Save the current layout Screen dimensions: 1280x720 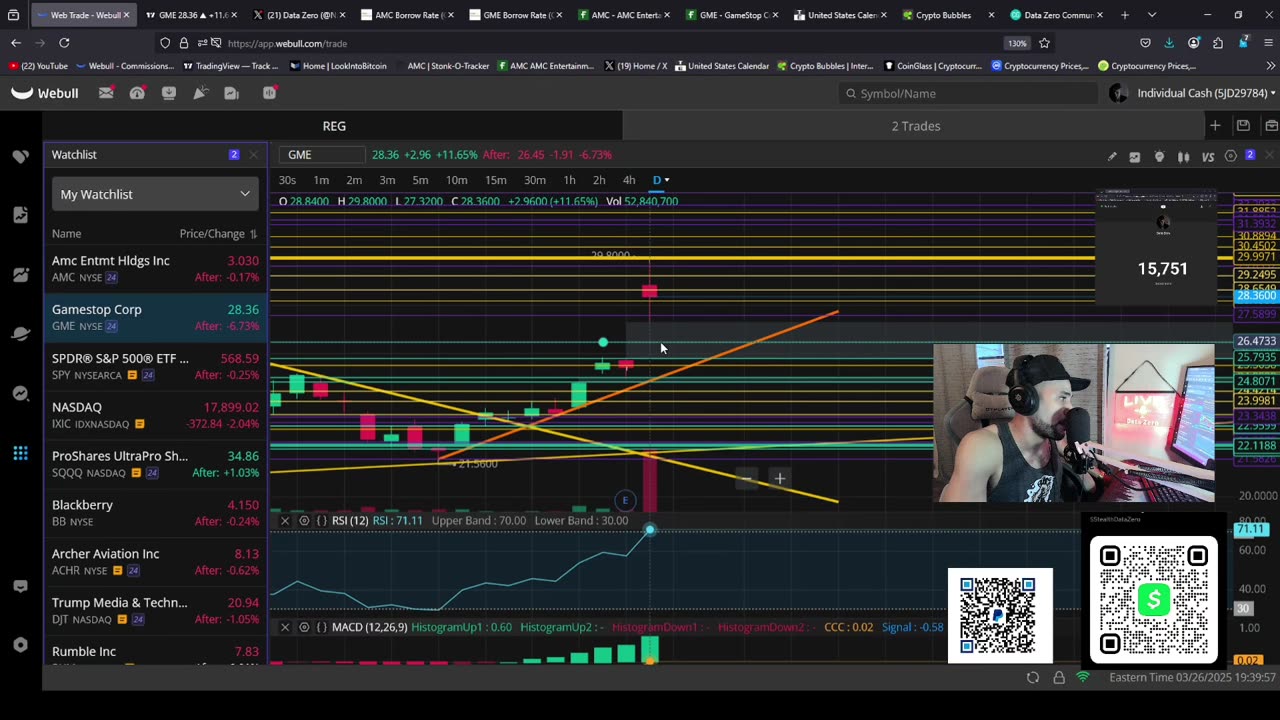click(x=1243, y=126)
